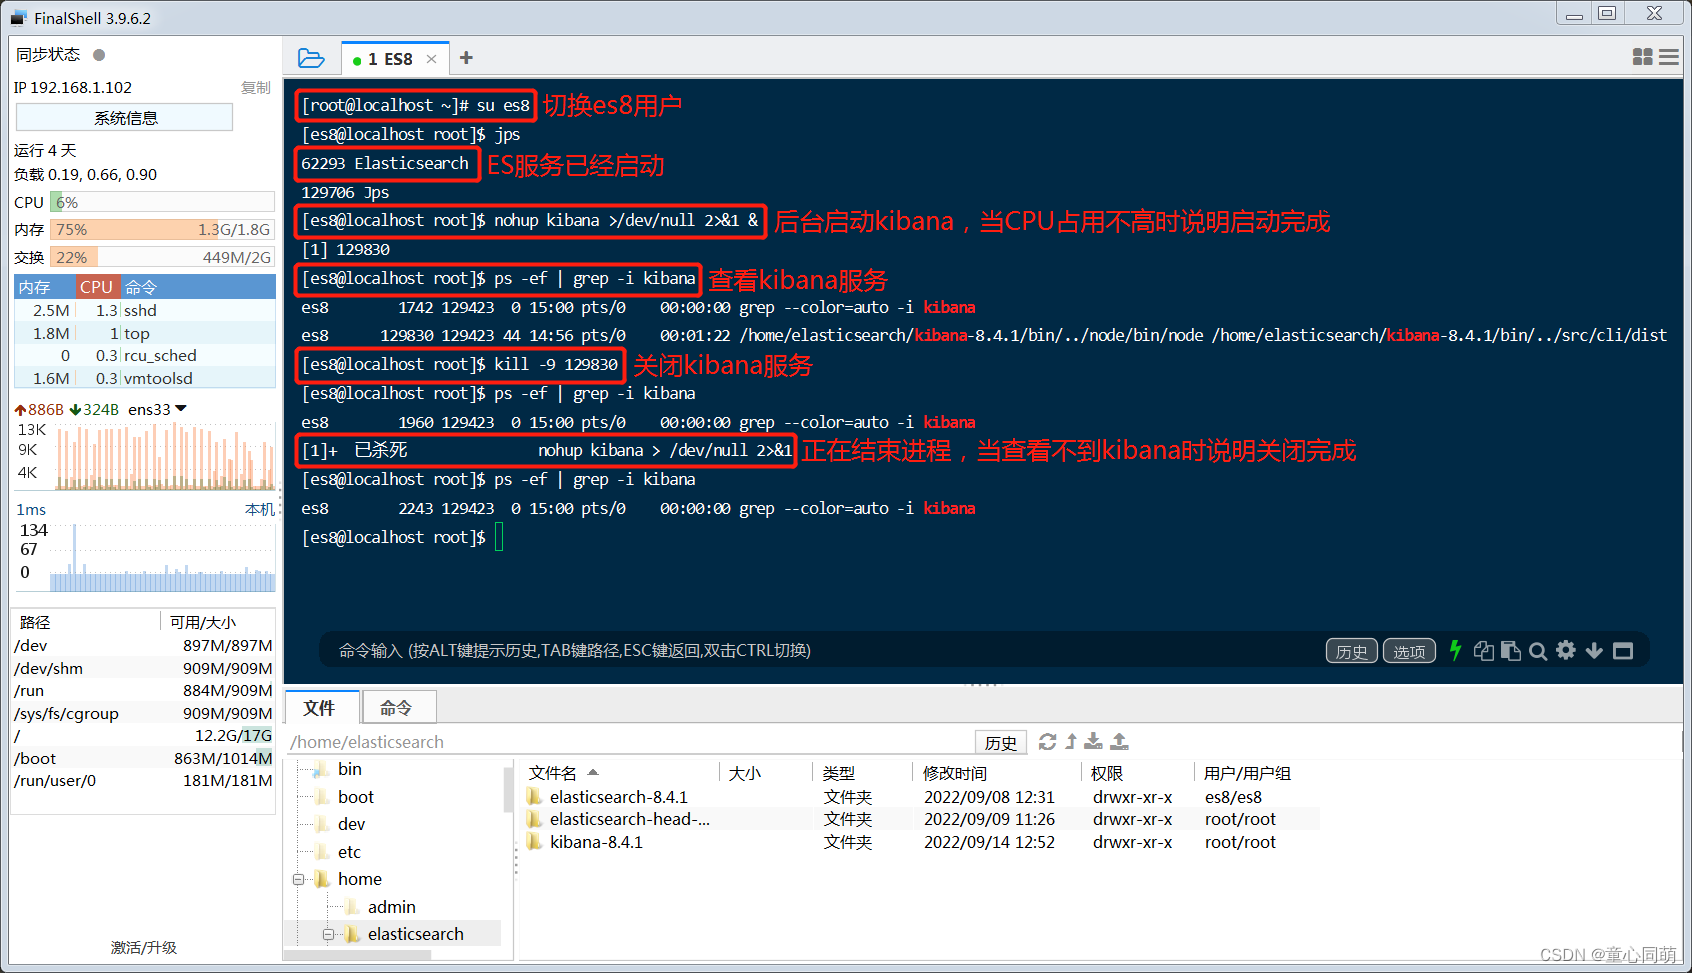Toggle full-screen terminal window icon

click(1623, 651)
